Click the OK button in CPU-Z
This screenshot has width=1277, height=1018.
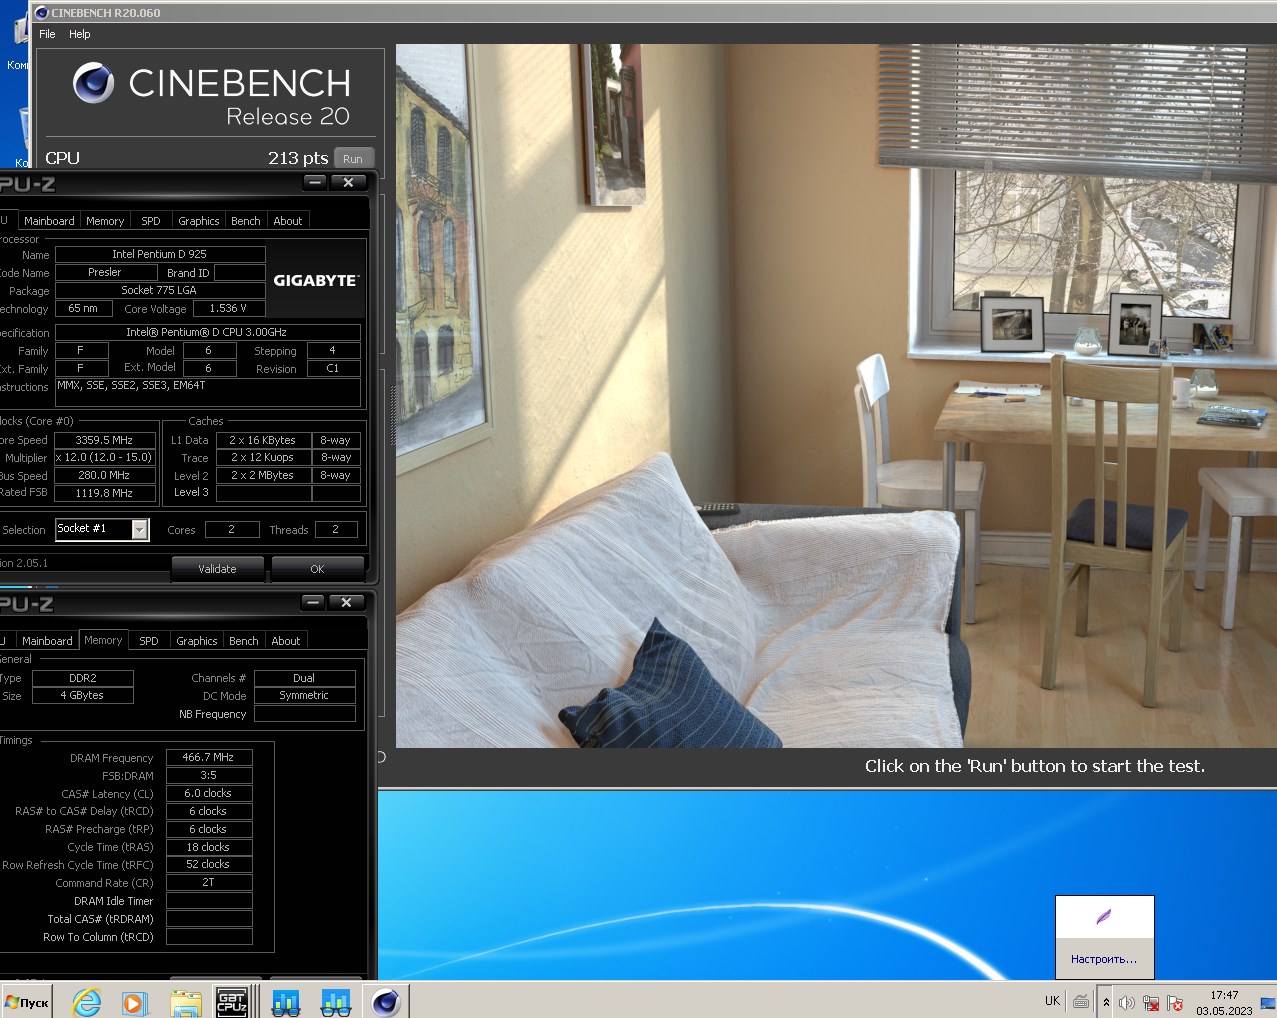pos(317,569)
